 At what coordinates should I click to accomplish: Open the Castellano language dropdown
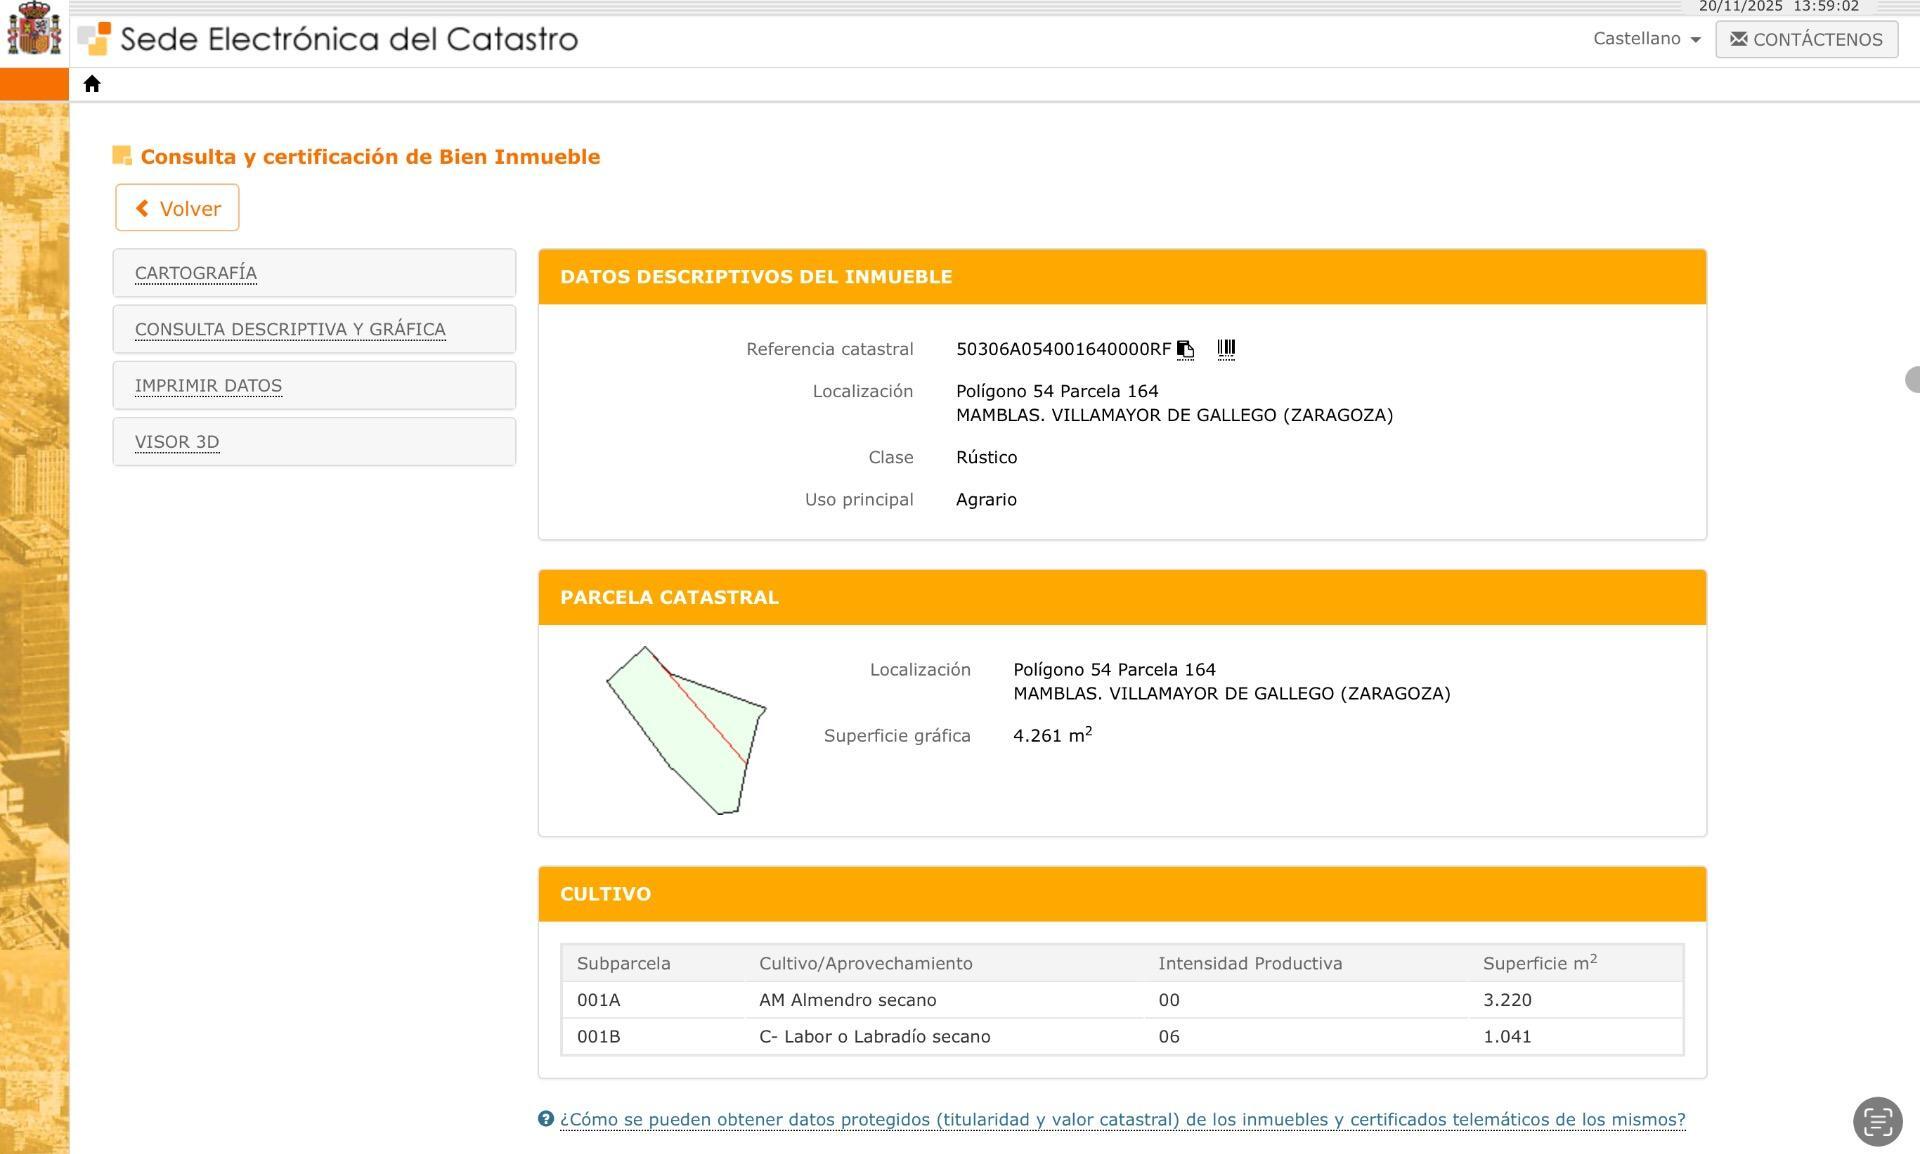[1646, 39]
